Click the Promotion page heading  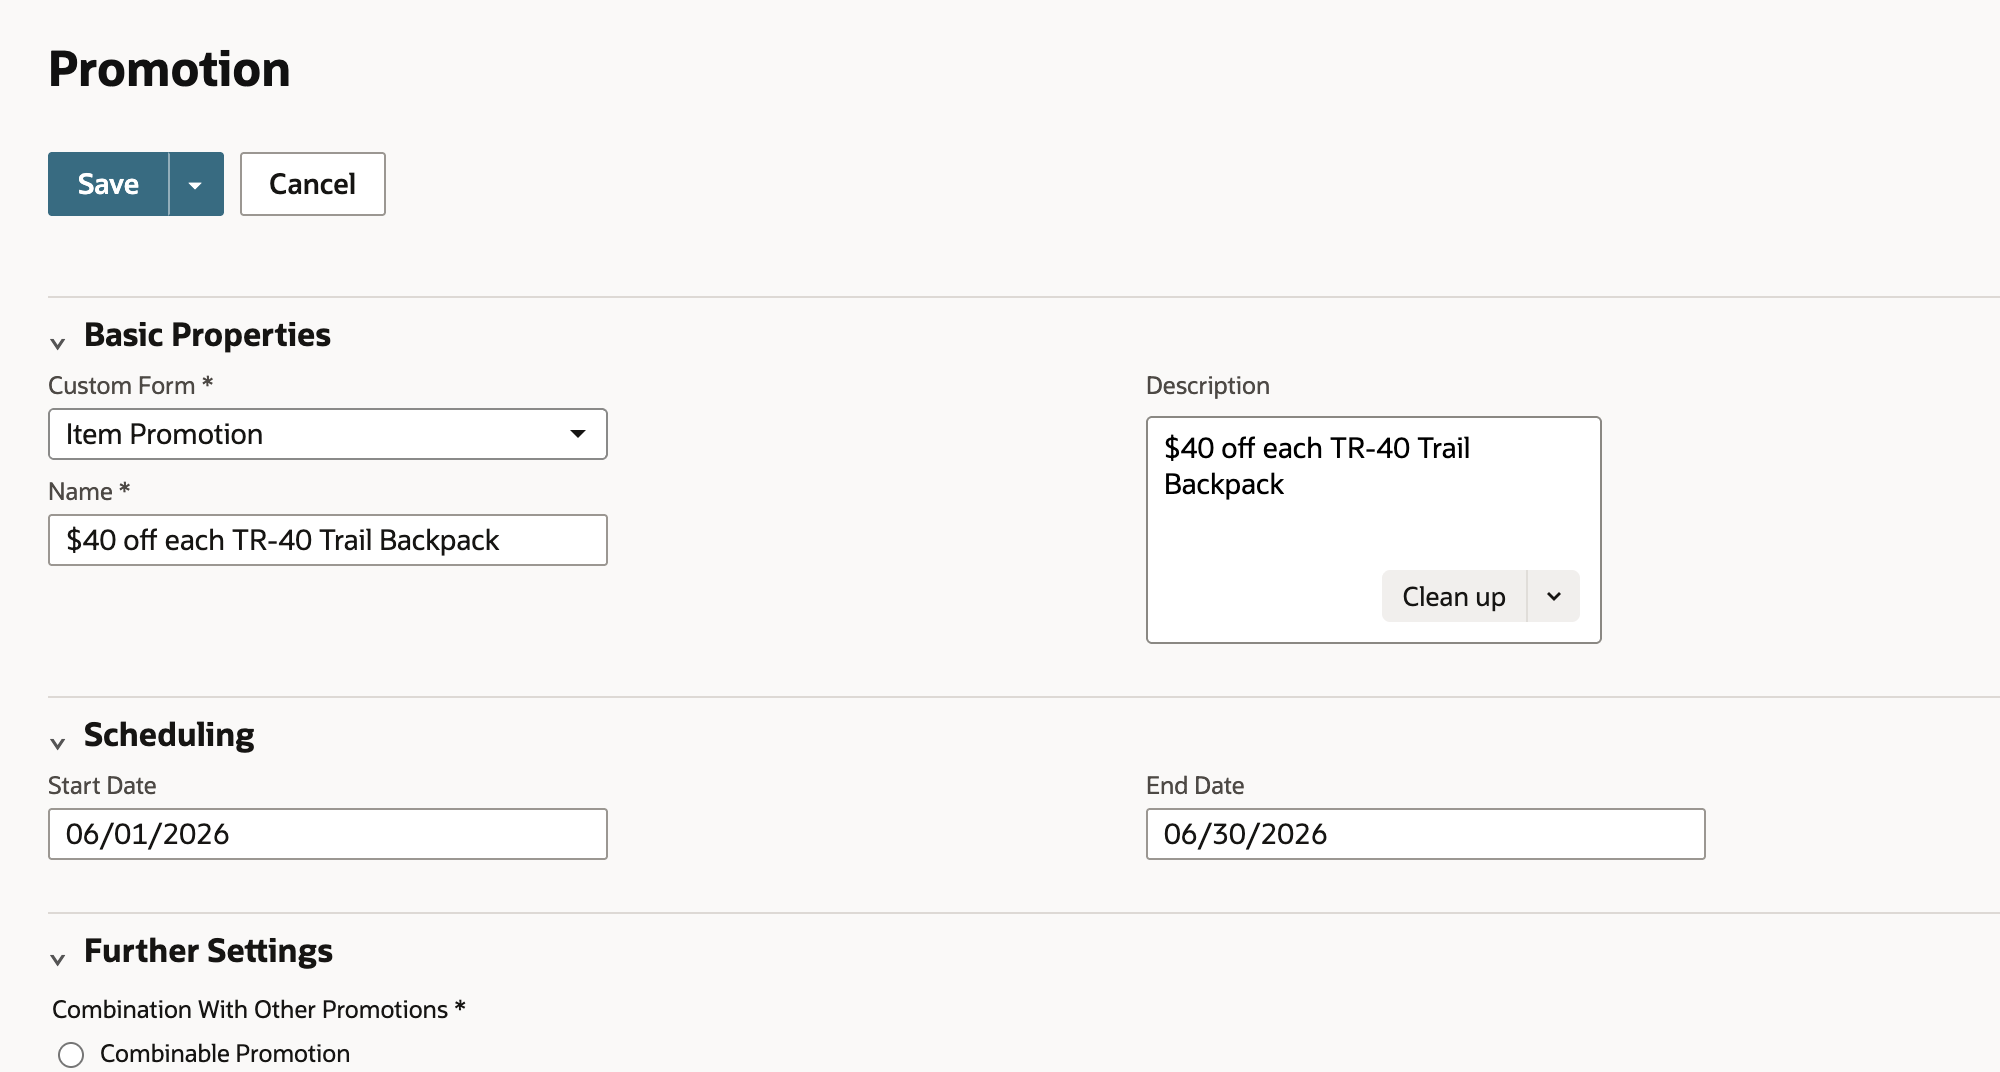click(169, 69)
